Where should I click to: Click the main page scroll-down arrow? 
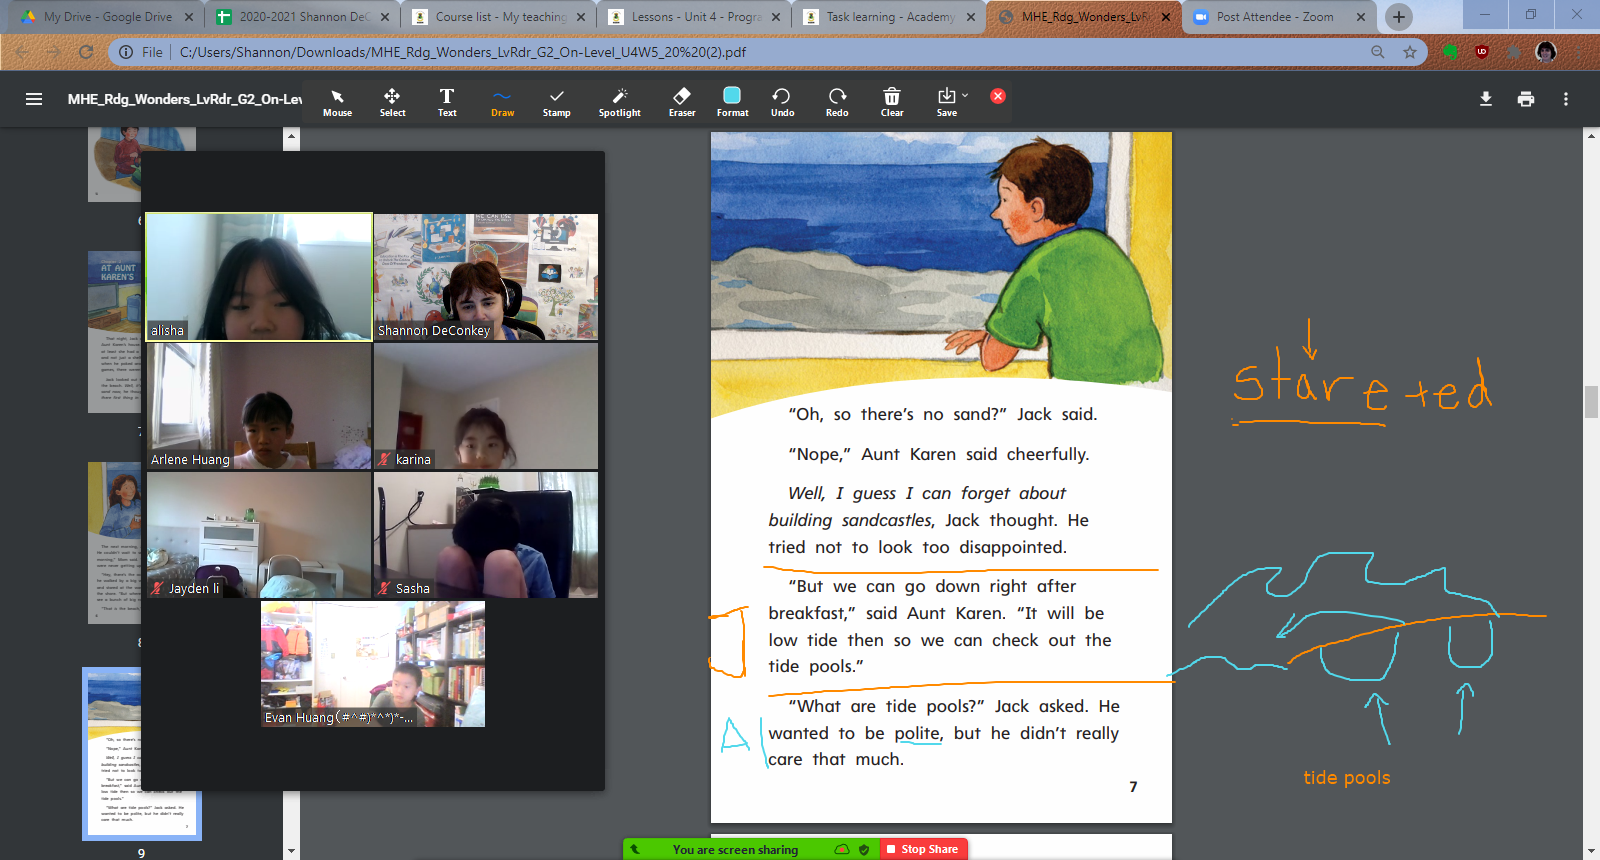pyautogui.click(x=1591, y=851)
